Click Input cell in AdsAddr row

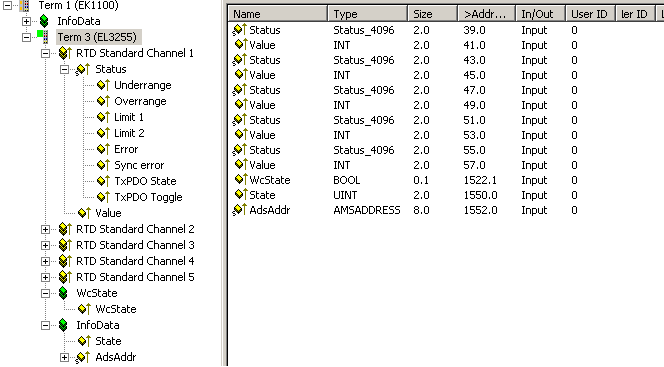534,210
